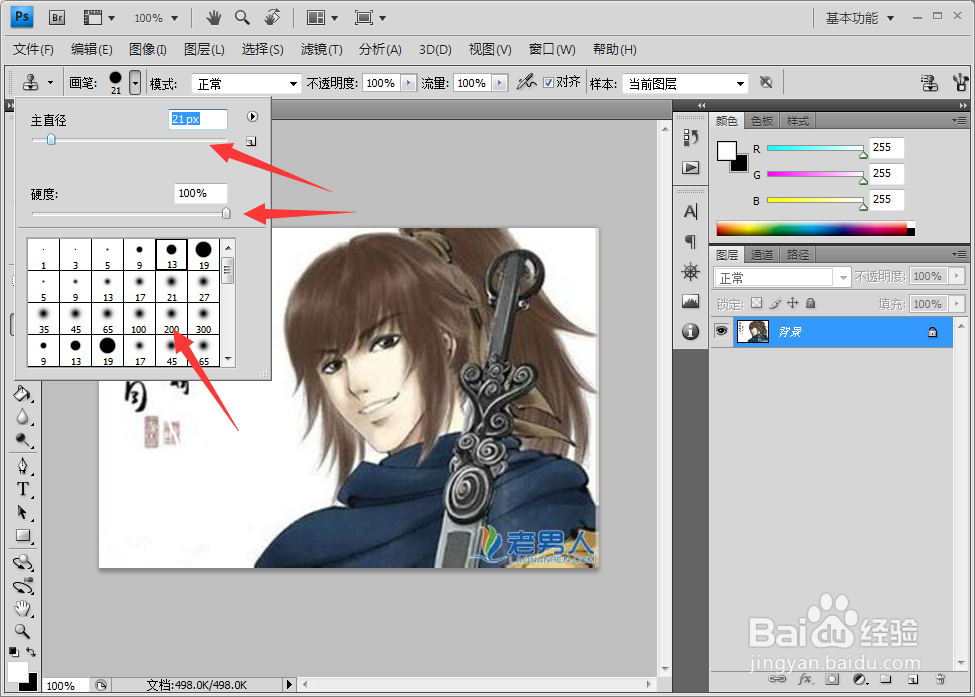Image resolution: width=975 pixels, height=697 pixels.
Task: Select the 3D Rotate tool
Action: (x=23, y=562)
